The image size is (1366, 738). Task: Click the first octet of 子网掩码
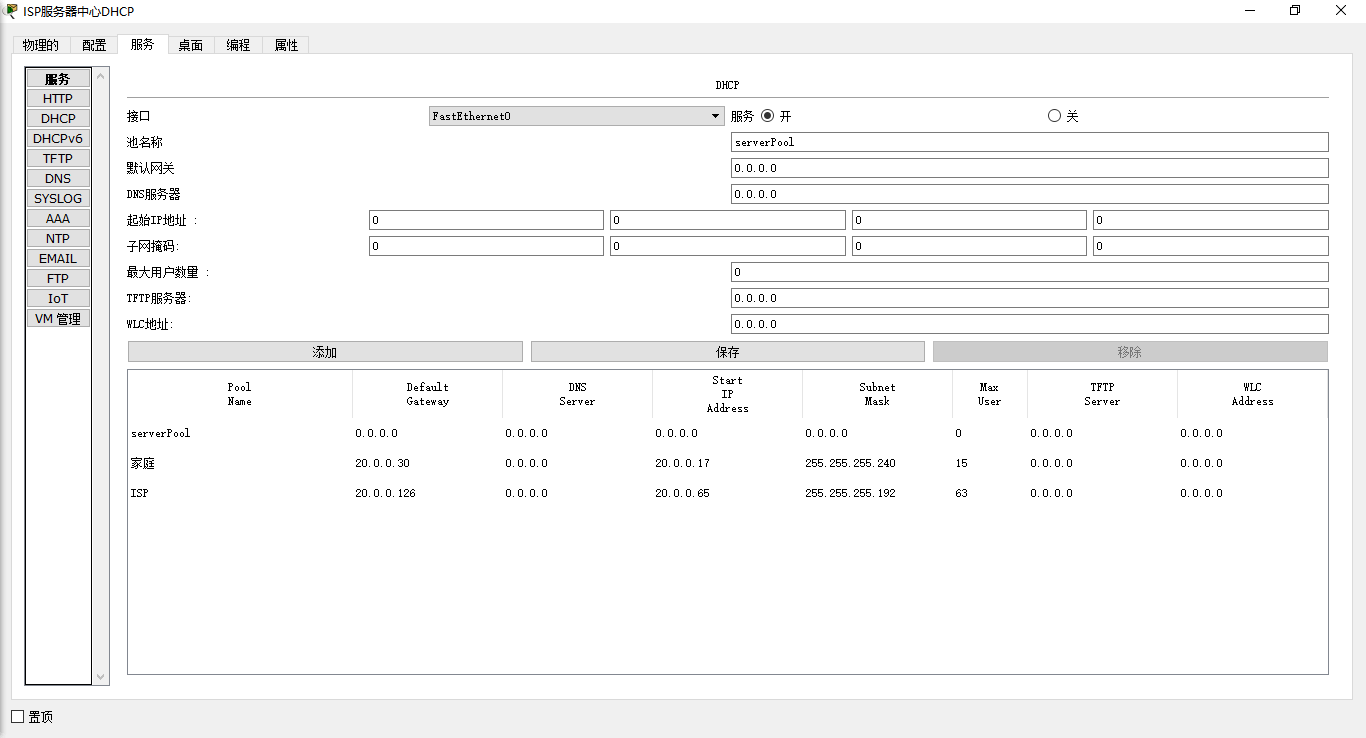[486, 246]
